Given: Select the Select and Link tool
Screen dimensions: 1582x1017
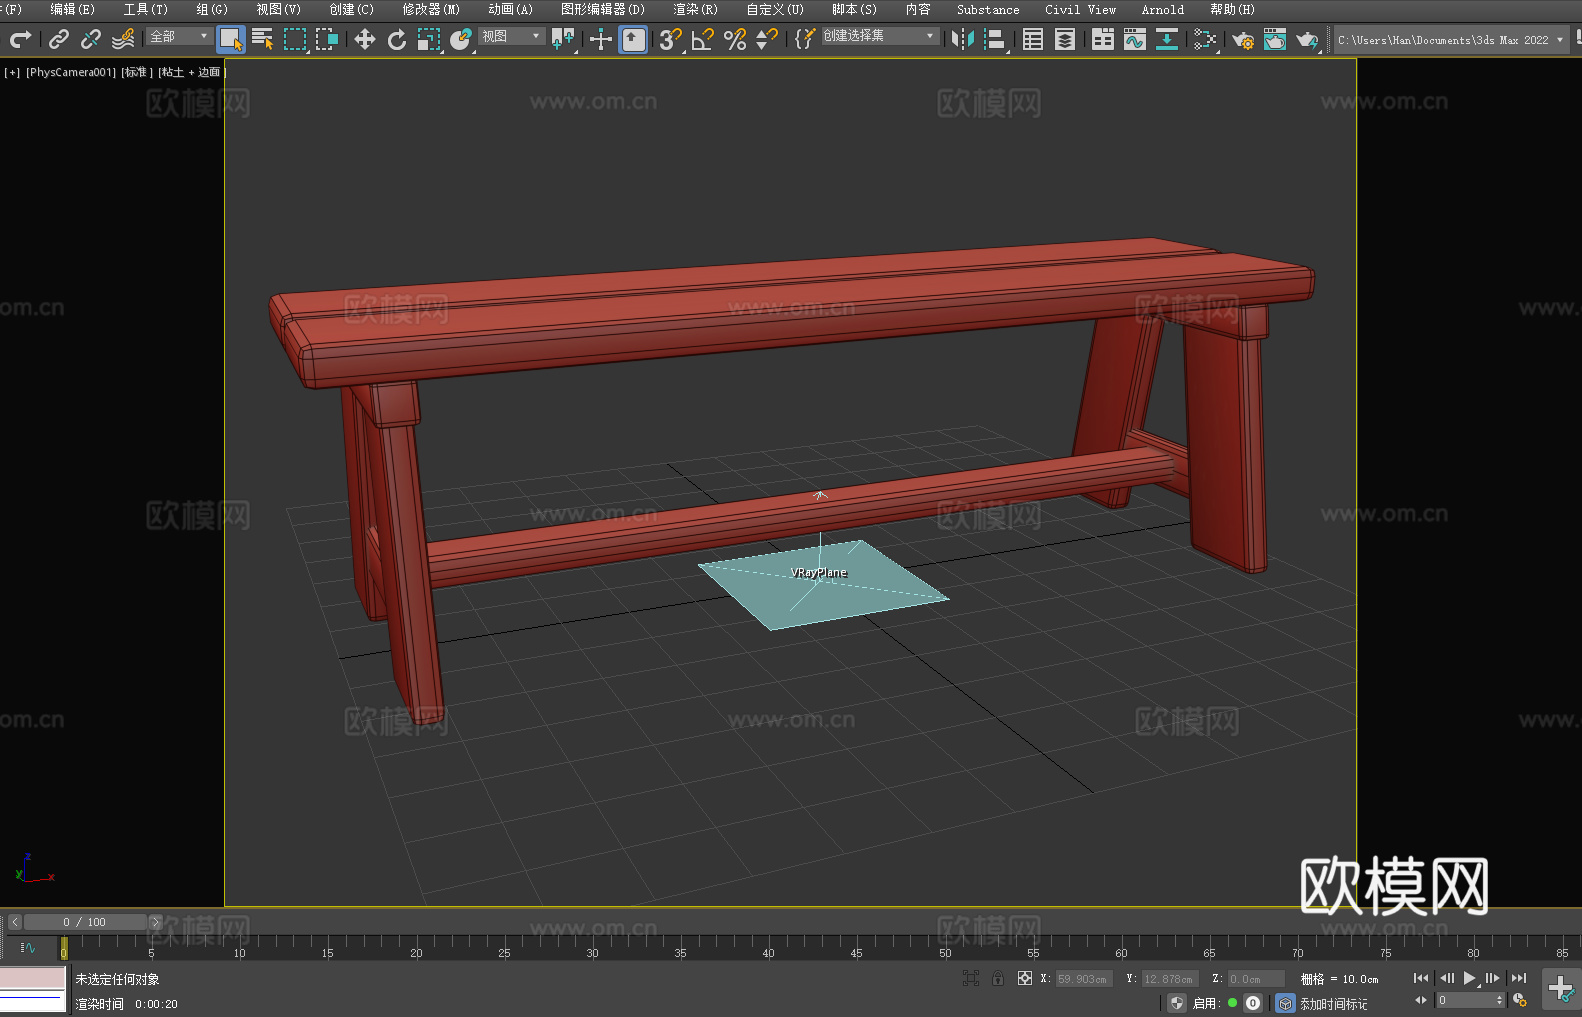Looking at the screenshot, I should (59, 39).
